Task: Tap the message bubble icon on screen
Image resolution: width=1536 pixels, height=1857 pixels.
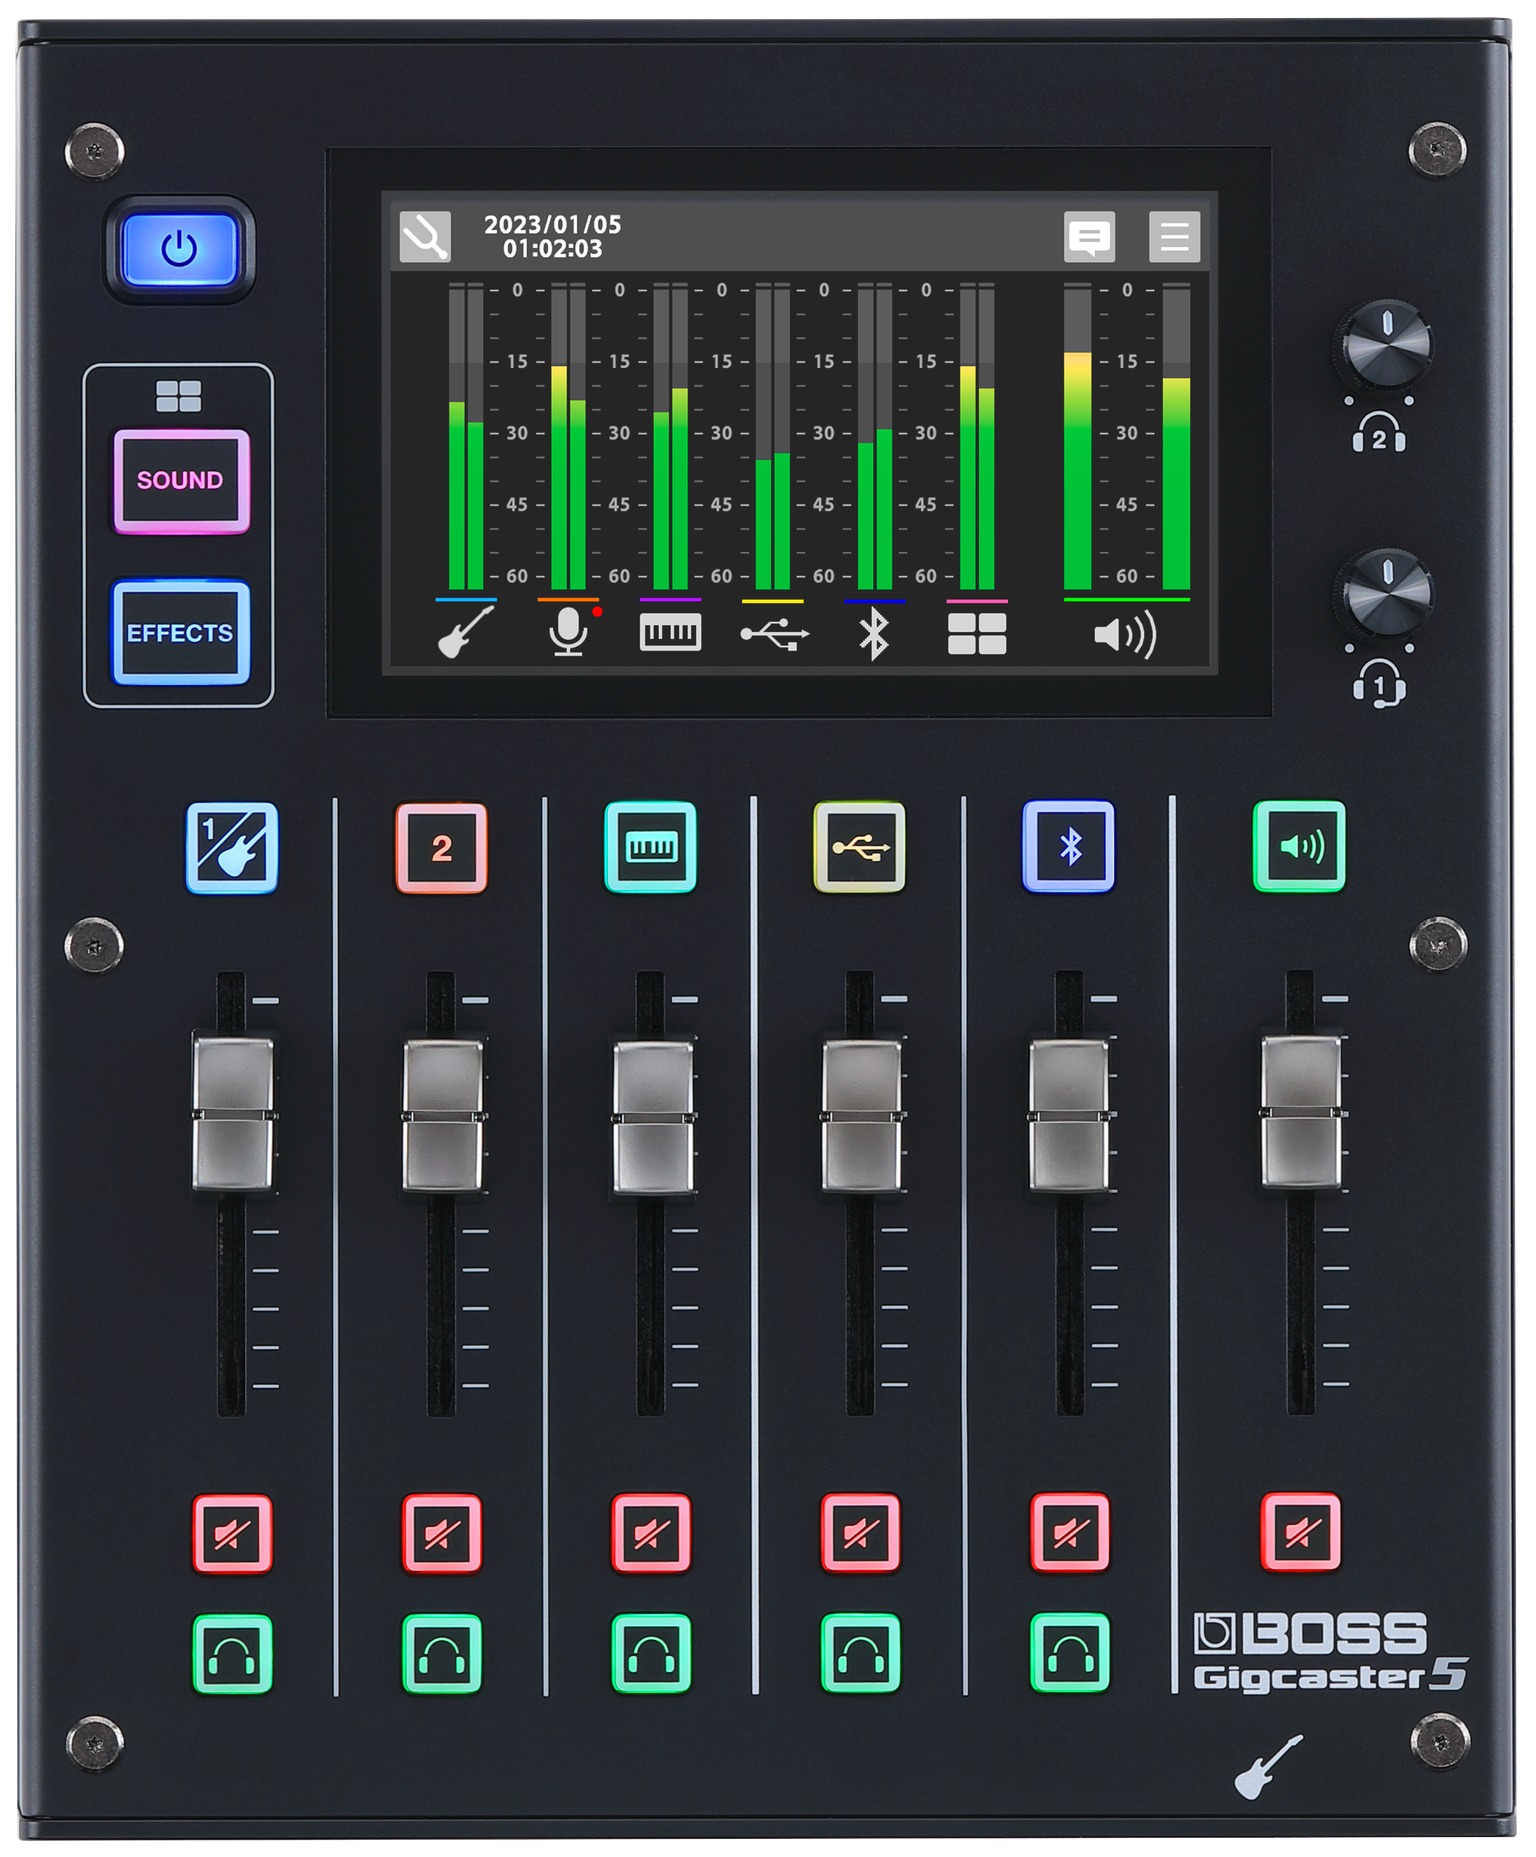Action: click(1089, 237)
